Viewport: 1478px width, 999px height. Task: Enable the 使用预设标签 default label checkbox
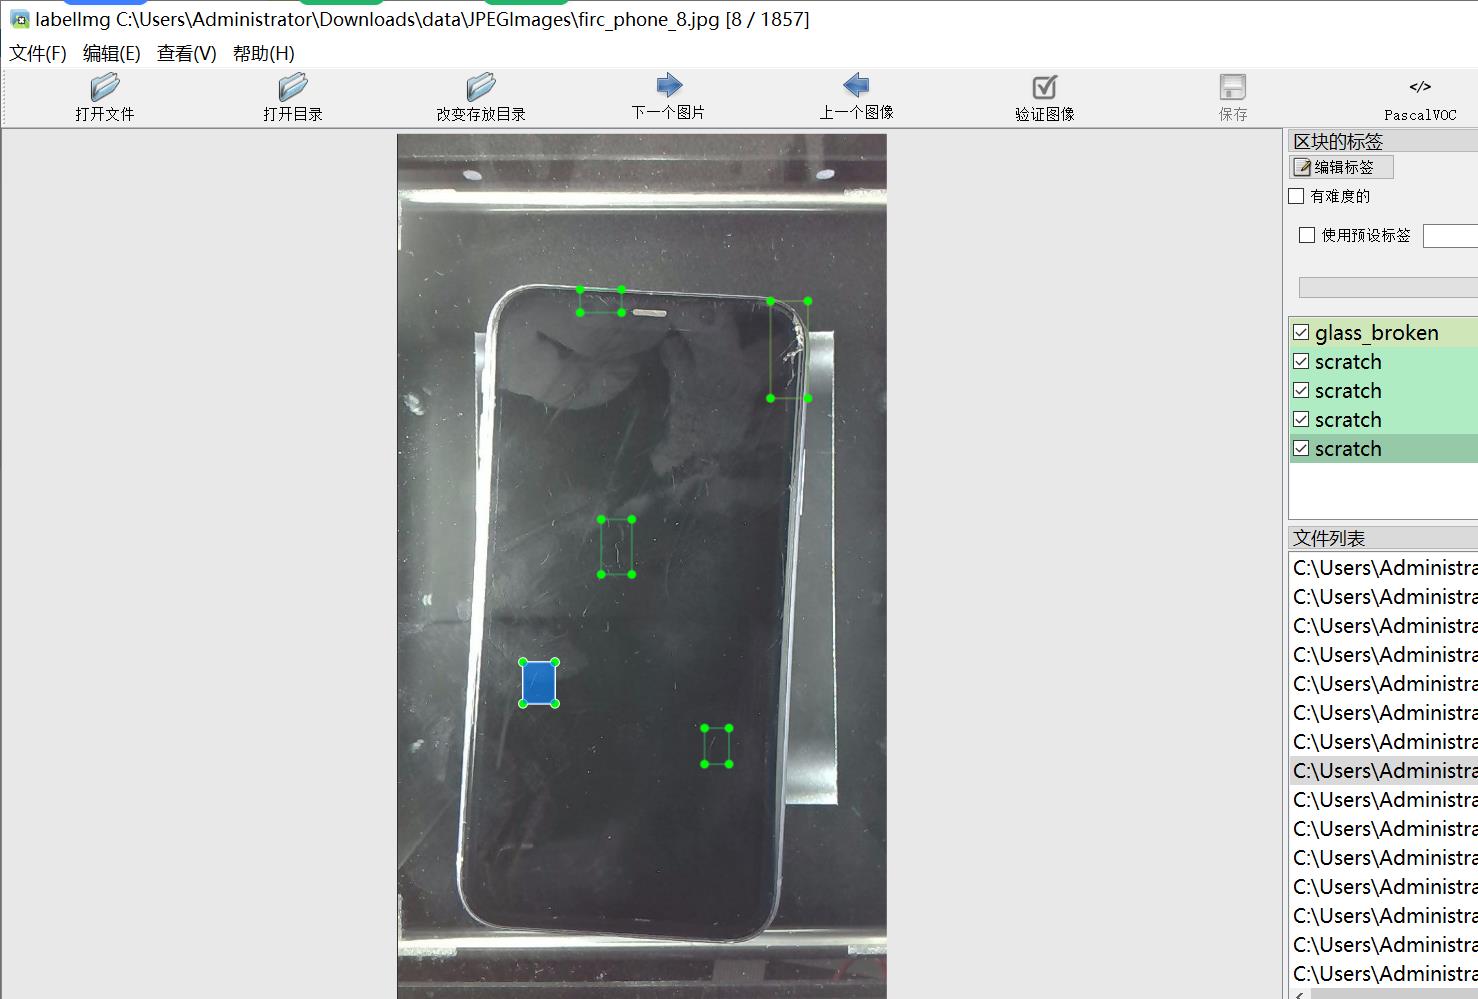[x=1307, y=235]
